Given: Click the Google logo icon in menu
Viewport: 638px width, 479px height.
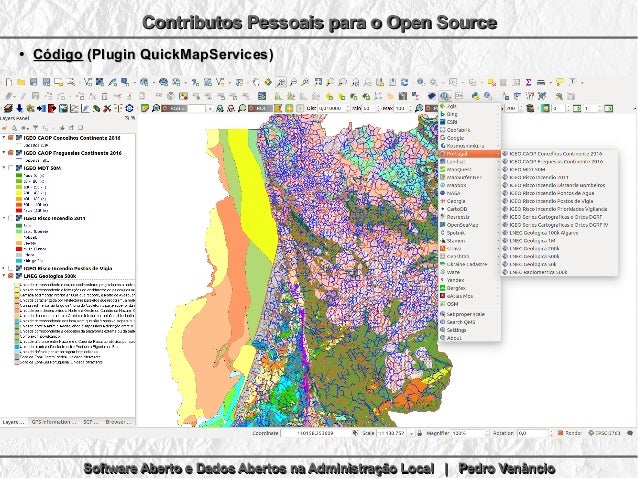Looking at the screenshot, I should (443, 138).
